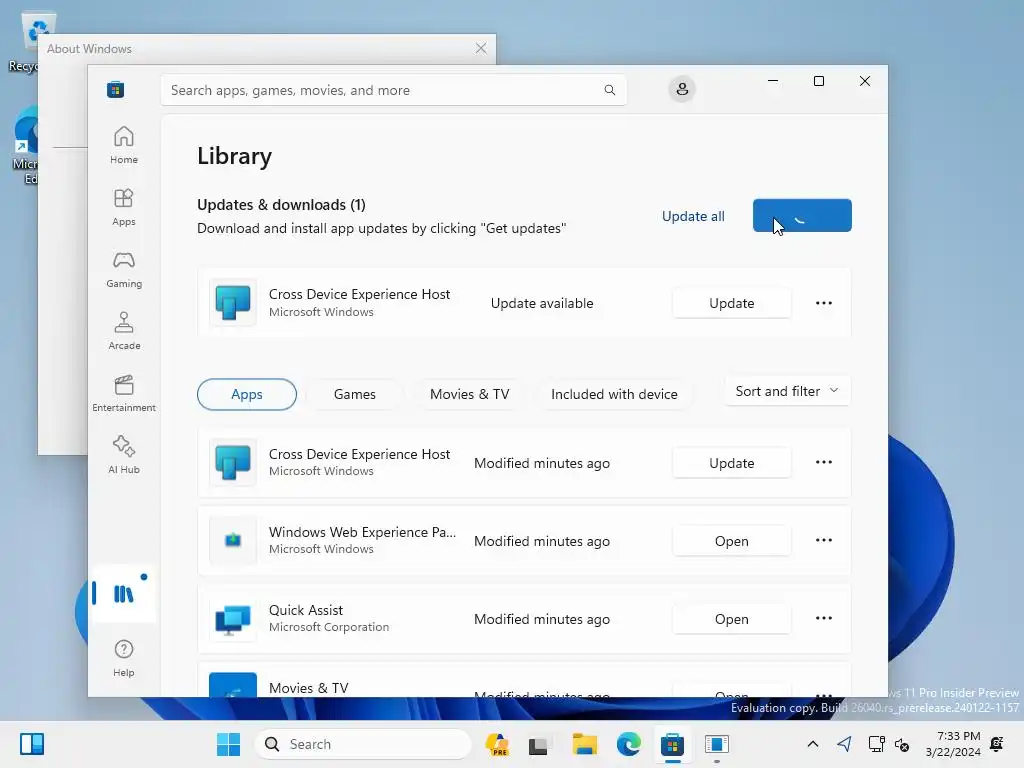Open more options for Cross Device Experience Host in apps list

pos(824,462)
